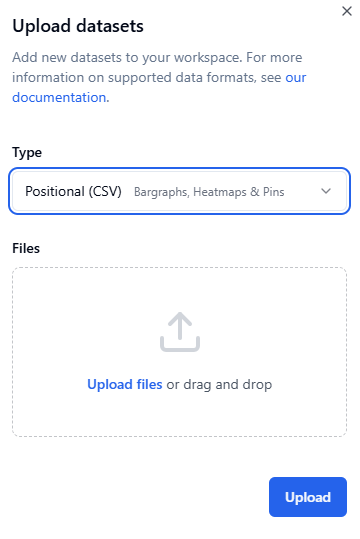Click empty space beneath the Upload files text
The image size is (360, 539).
(x=179, y=414)
